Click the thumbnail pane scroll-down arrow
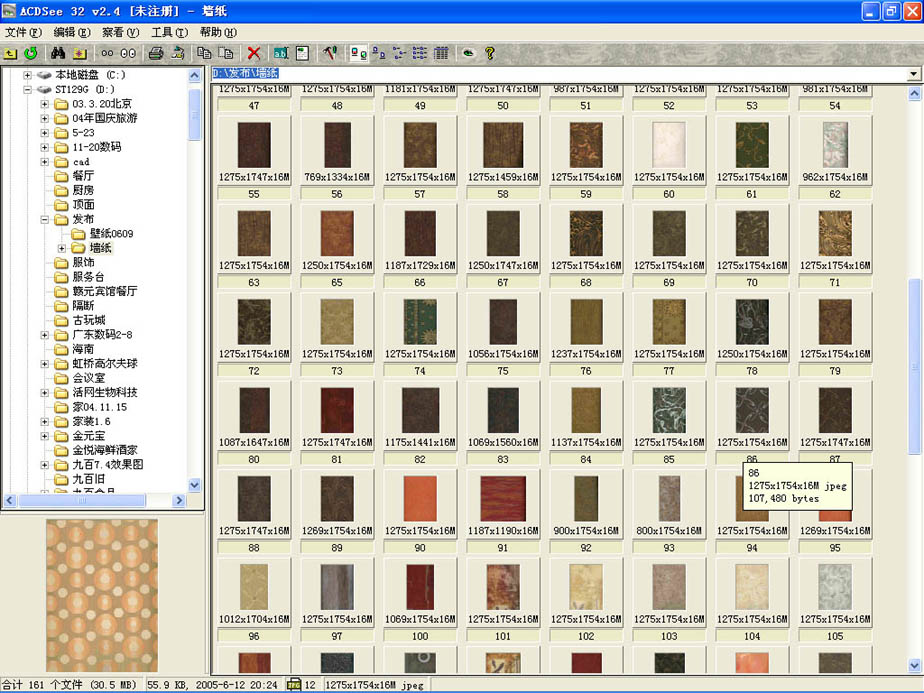Screen dimensions: 924x693 (914, 666)
